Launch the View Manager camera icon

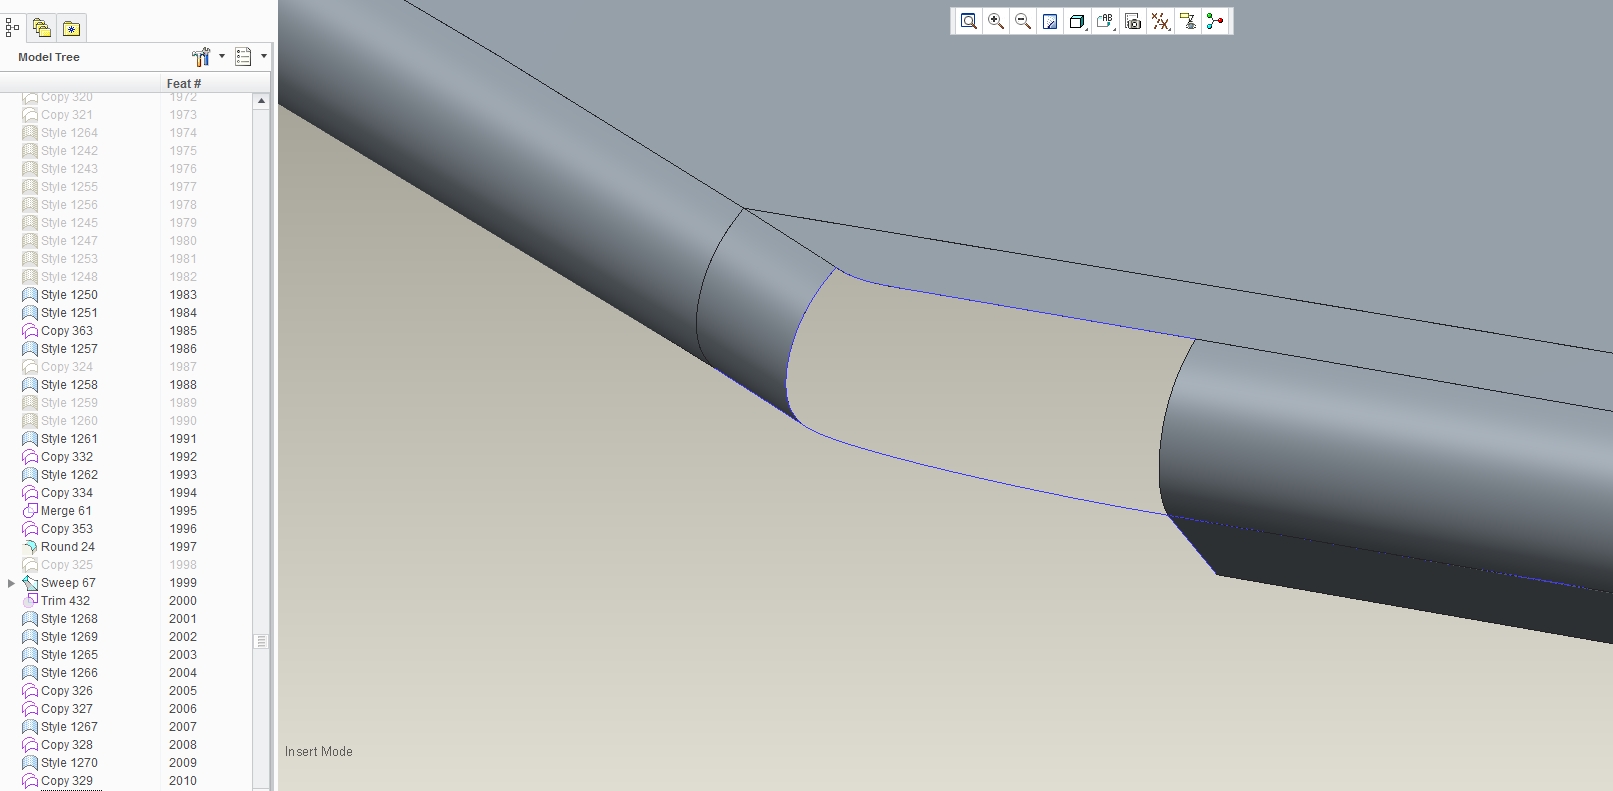pos(1133,21)
